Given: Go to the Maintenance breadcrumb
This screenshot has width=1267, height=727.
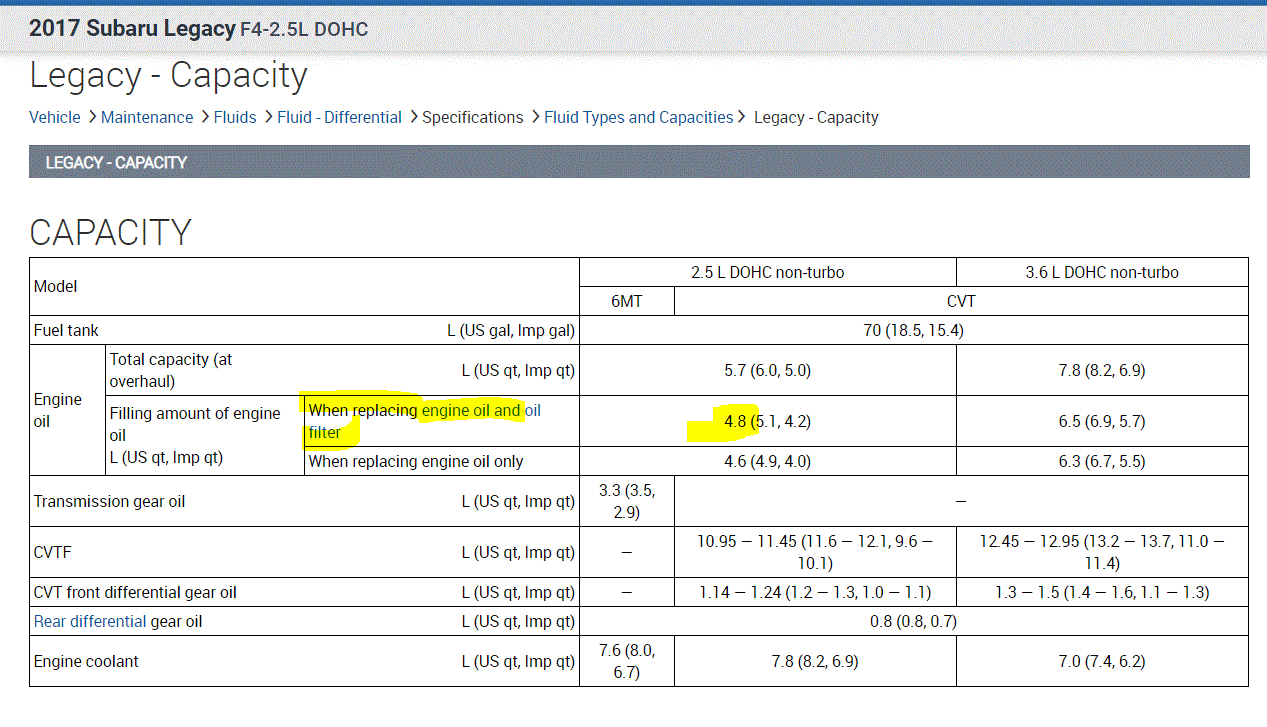Looking at the screenshot, I should pos(147,117).
